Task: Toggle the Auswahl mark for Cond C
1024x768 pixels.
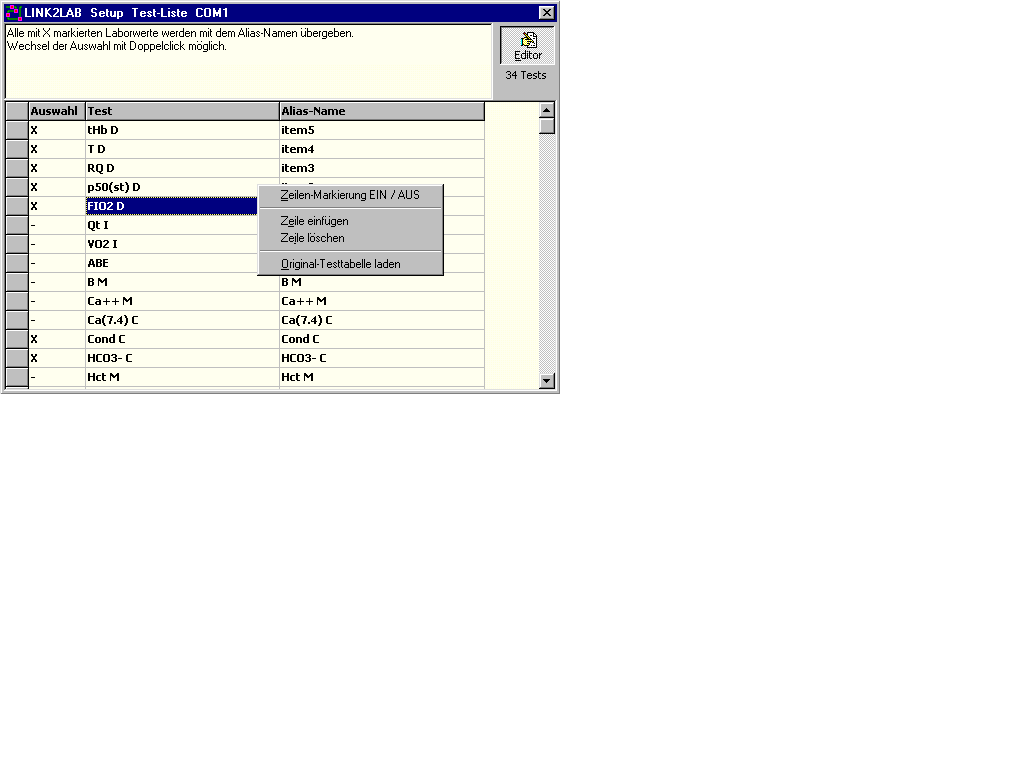Action: point(56,339)
